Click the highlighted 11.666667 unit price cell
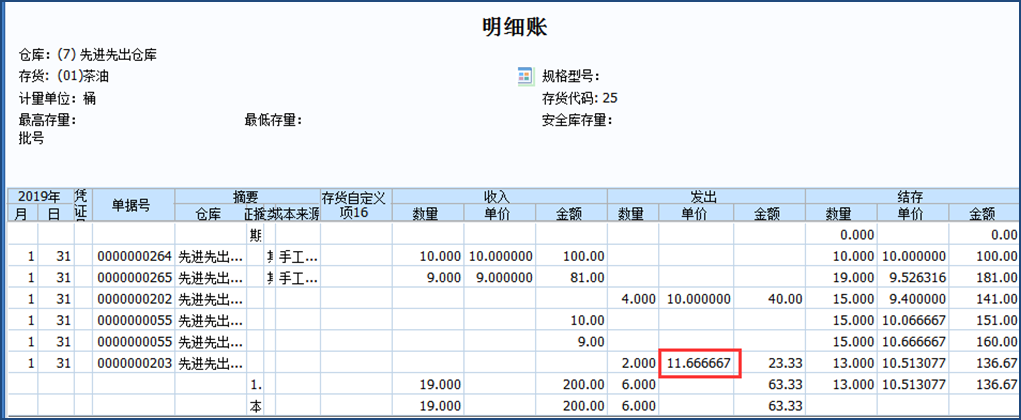The image size is (1021, 420). click(x=699, y=362)
